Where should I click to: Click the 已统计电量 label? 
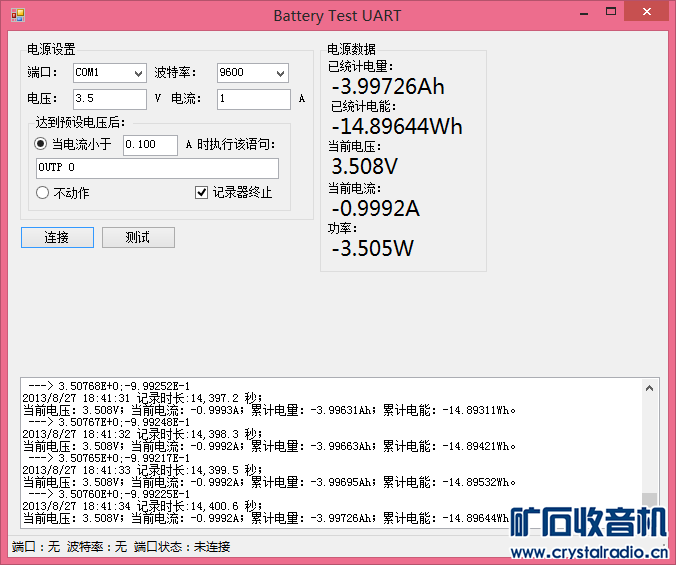361,66
